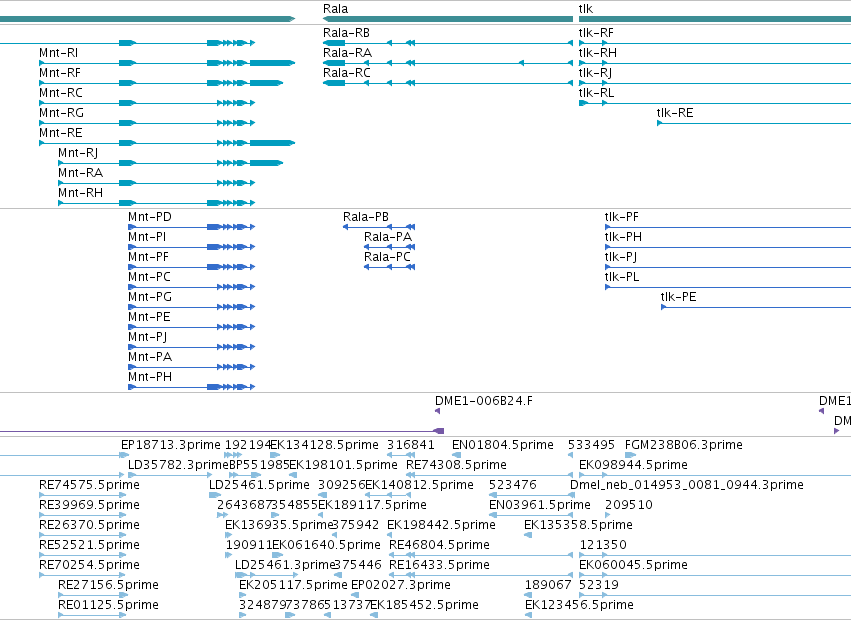Select the tlk-RE transcript label
851x620 pixels.
[675, 113]
